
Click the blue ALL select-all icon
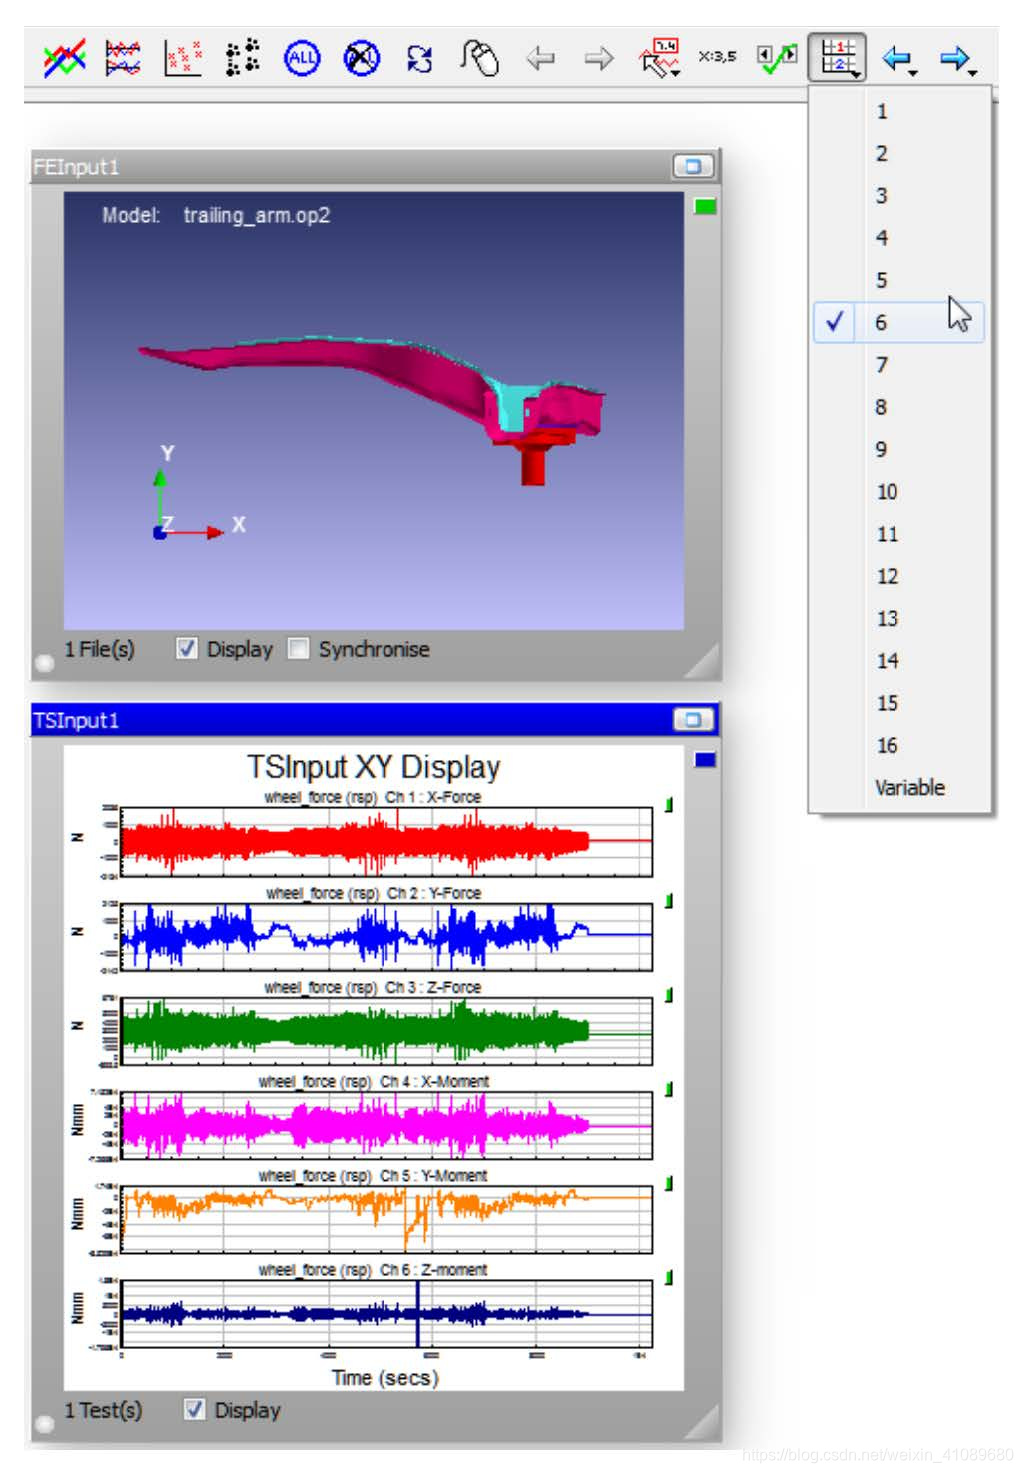click(301, 59)
